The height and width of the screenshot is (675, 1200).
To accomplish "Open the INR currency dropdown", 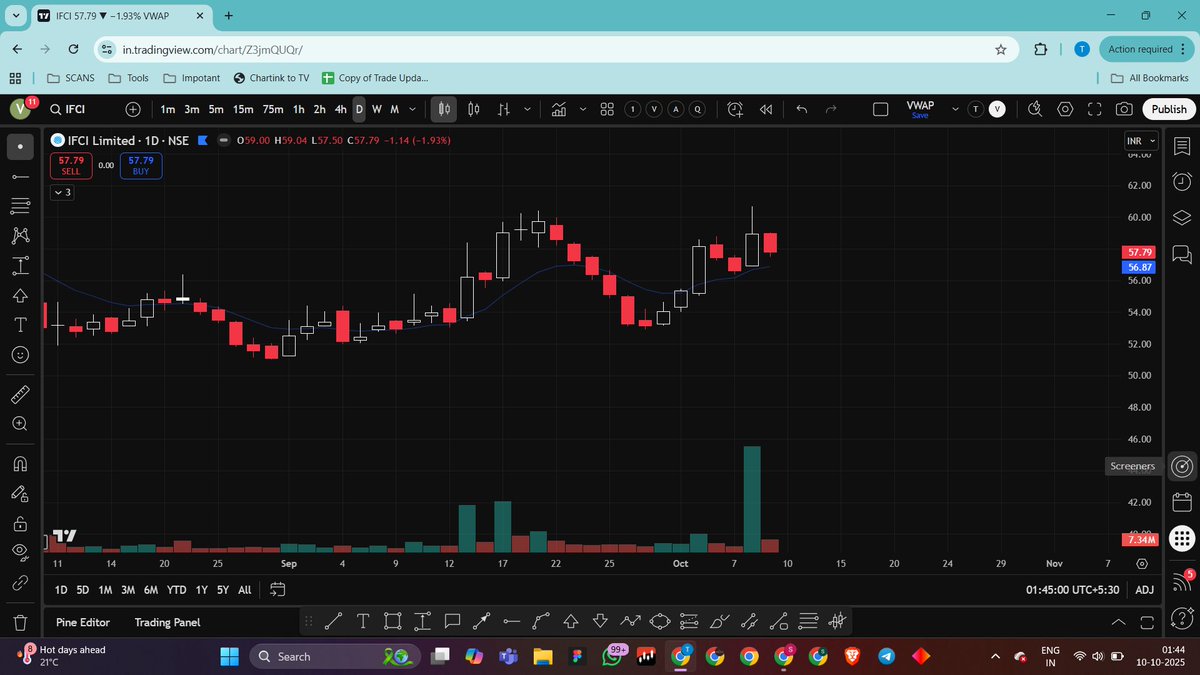I will (1140, 141).
